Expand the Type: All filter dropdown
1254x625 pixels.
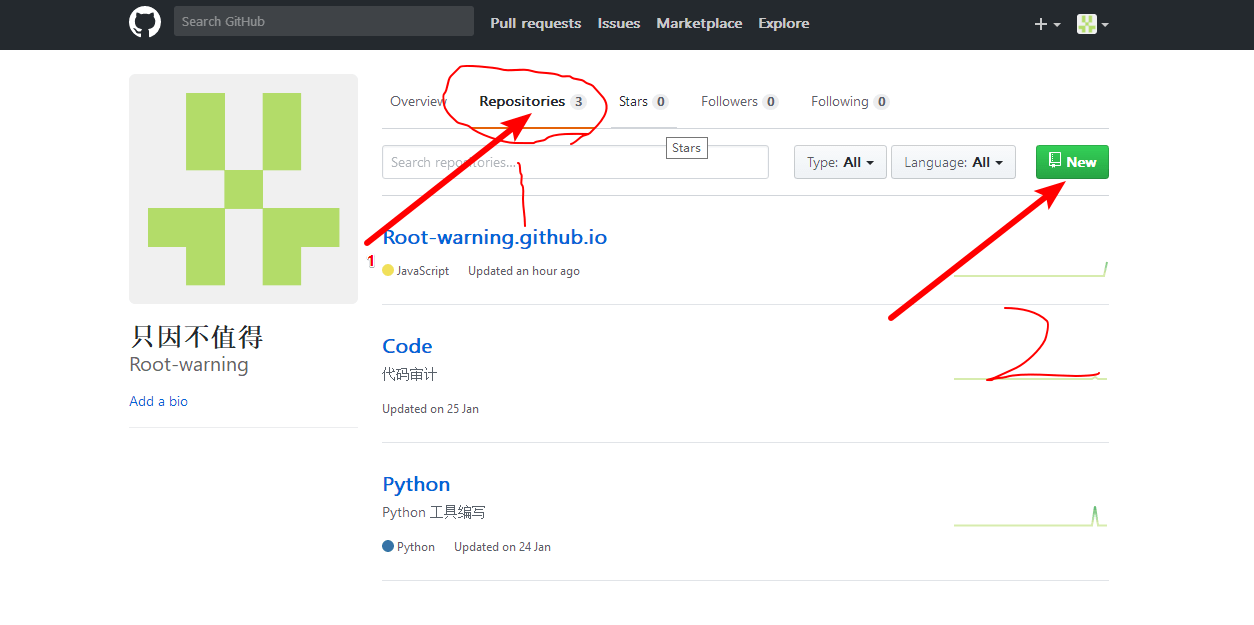(840, 162)
